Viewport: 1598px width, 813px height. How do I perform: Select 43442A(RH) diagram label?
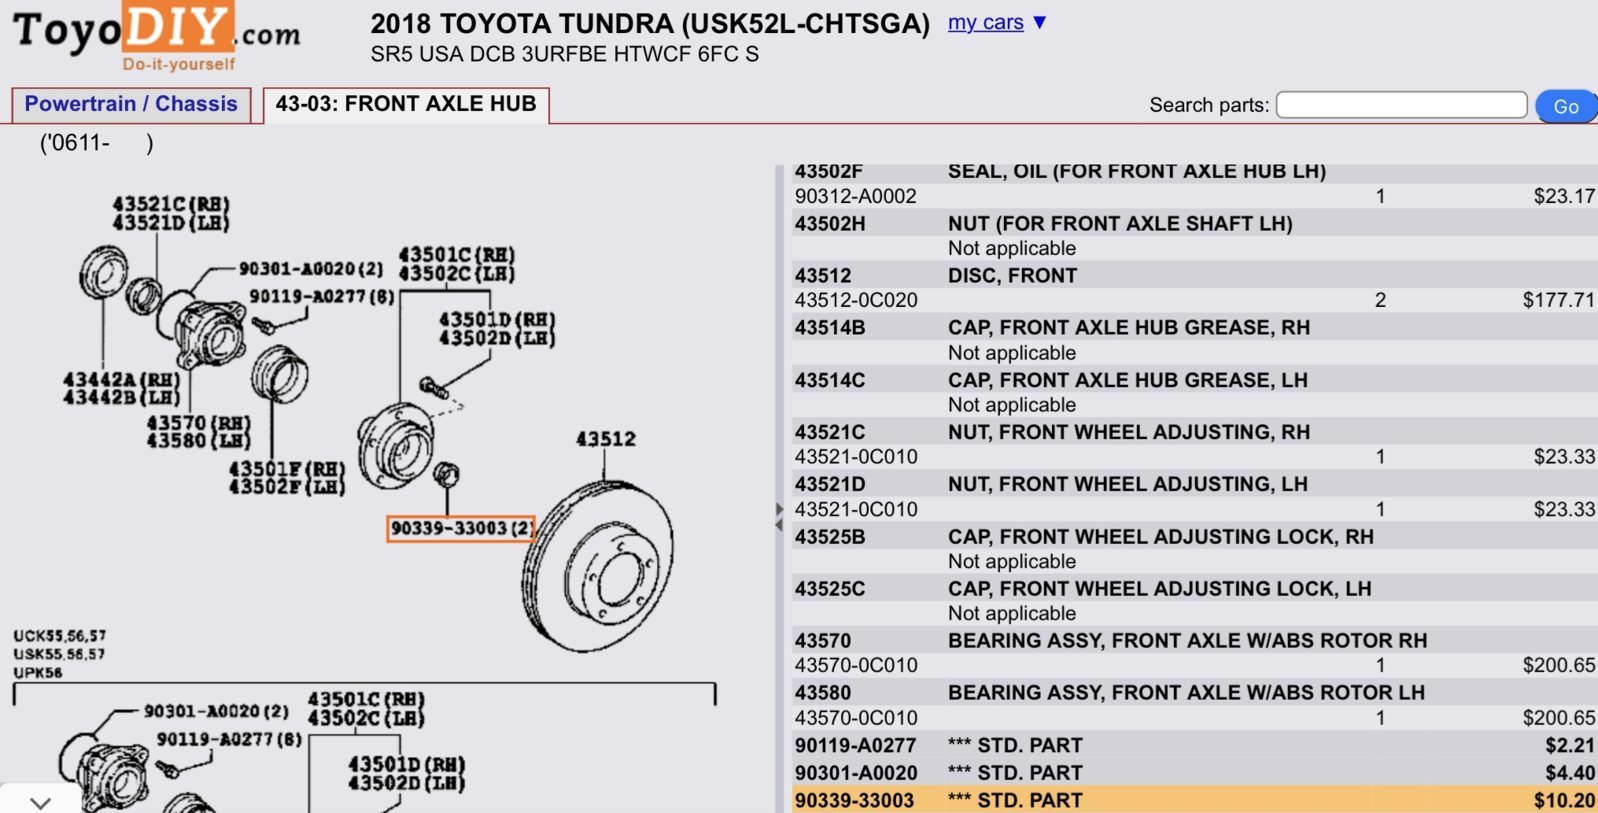pyautogui.click(x=122, y=380)
